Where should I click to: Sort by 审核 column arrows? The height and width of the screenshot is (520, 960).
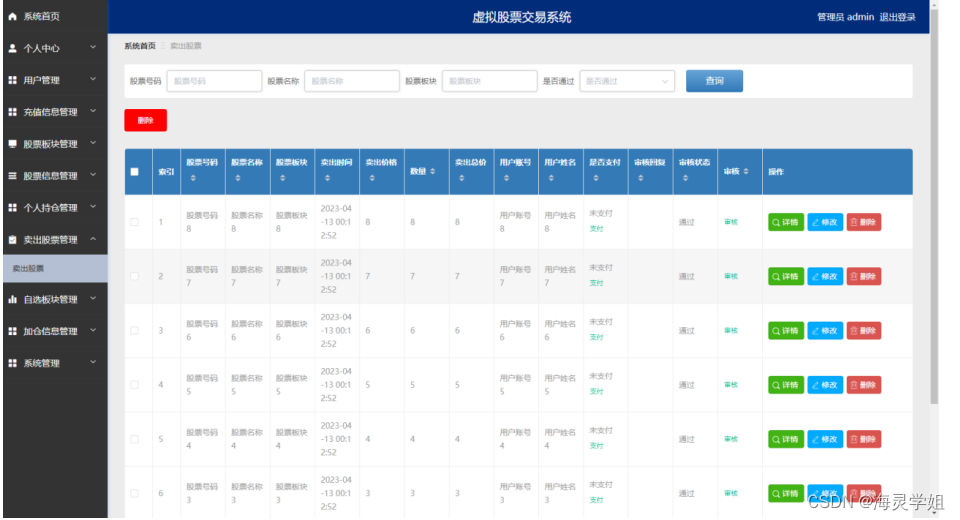pyautogui.click(x=746, y=171)
